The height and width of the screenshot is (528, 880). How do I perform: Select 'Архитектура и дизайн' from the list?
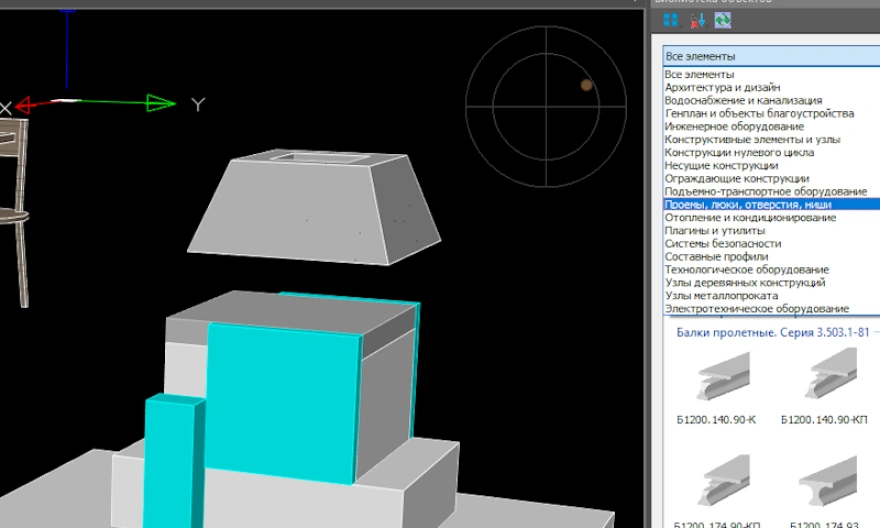click(x=722, y=88)
